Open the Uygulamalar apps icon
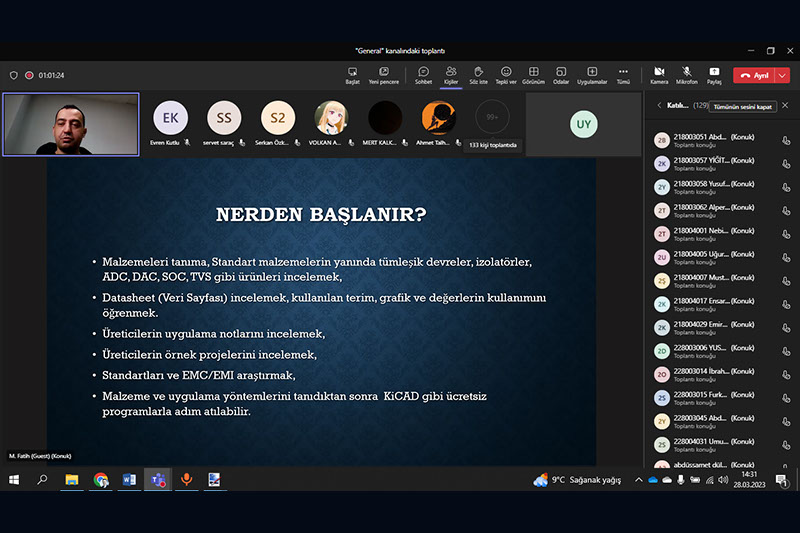The image size is (800, 533). [592, 73]
